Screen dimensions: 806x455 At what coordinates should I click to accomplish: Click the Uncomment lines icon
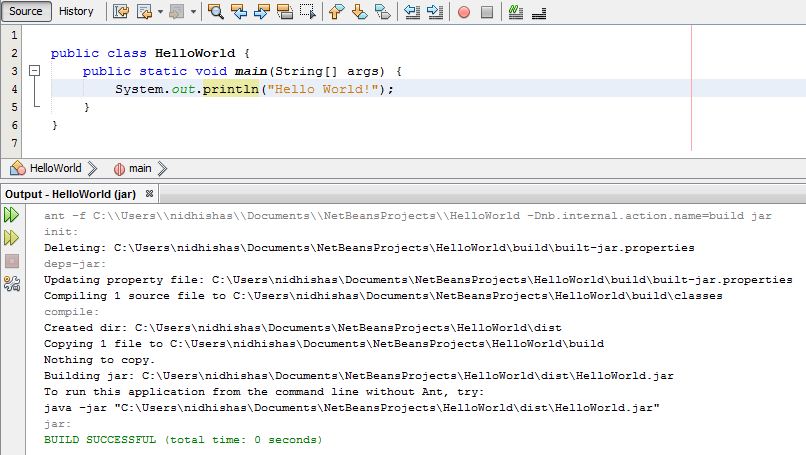click(539, 13)
